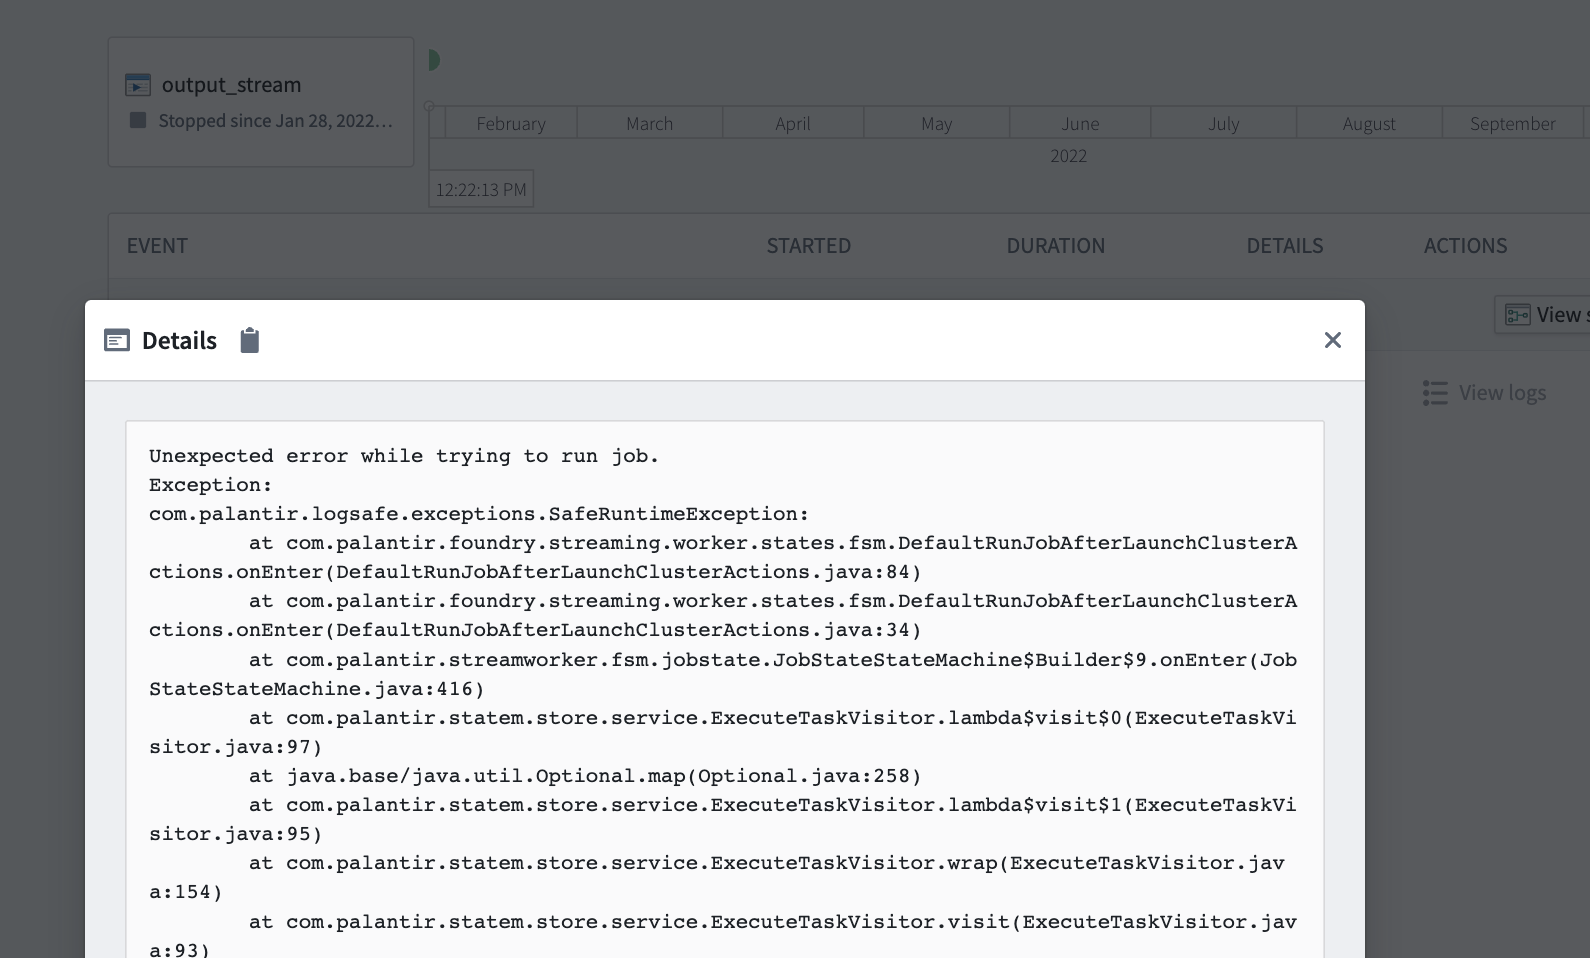Click the Details panel header icon
Screen dimensions: 1590x958
117,341
